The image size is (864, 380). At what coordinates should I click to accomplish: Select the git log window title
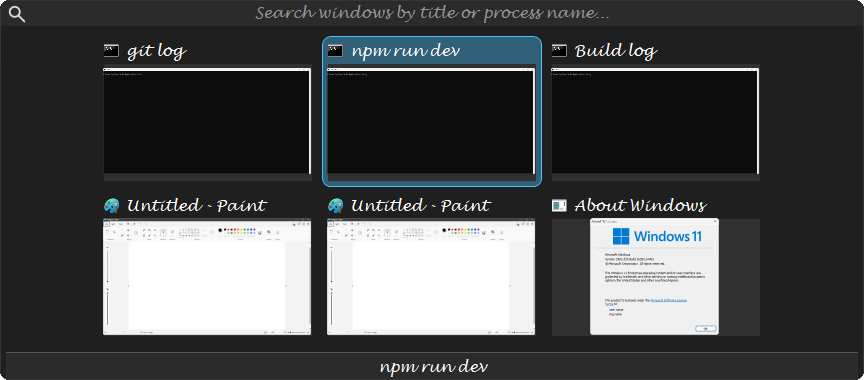click(x=157, y=52)
